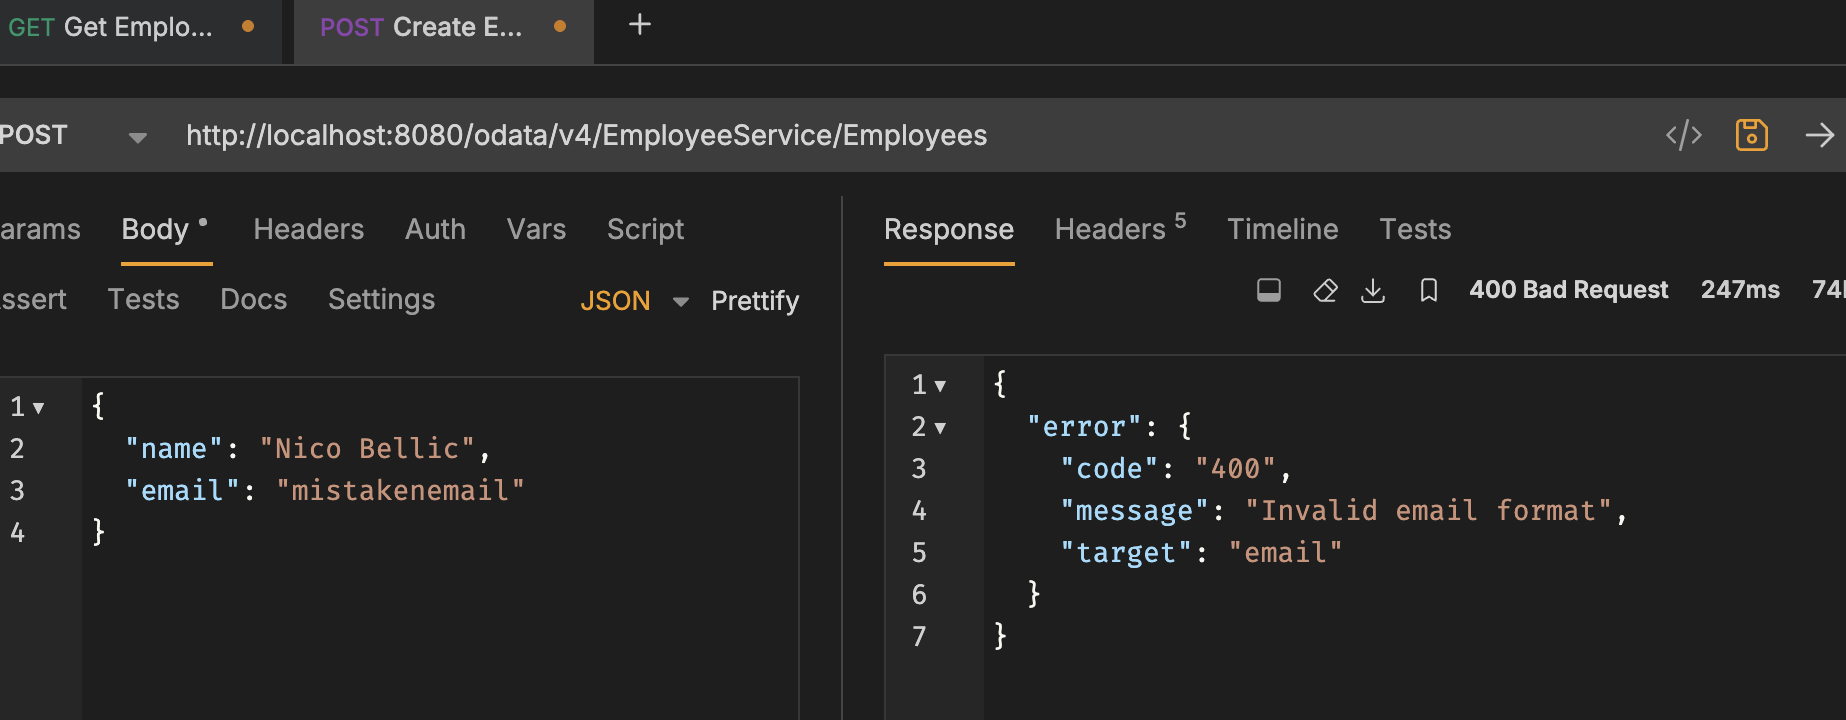Viewport: 1846px width, 720px height.
Task: Send the request with the arrow icon
Action: tap(1820, 135)
